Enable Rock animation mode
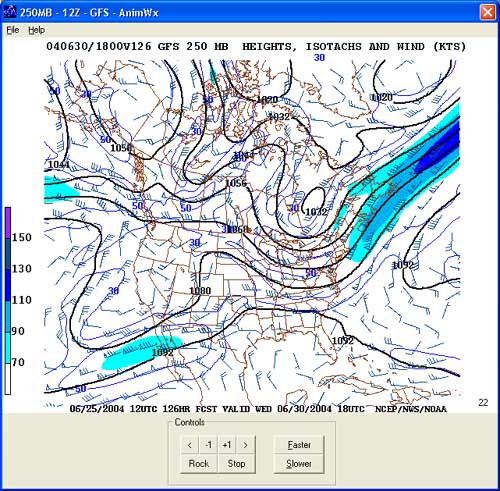This screenshot has height=491, width=500. tap(199, 463)
